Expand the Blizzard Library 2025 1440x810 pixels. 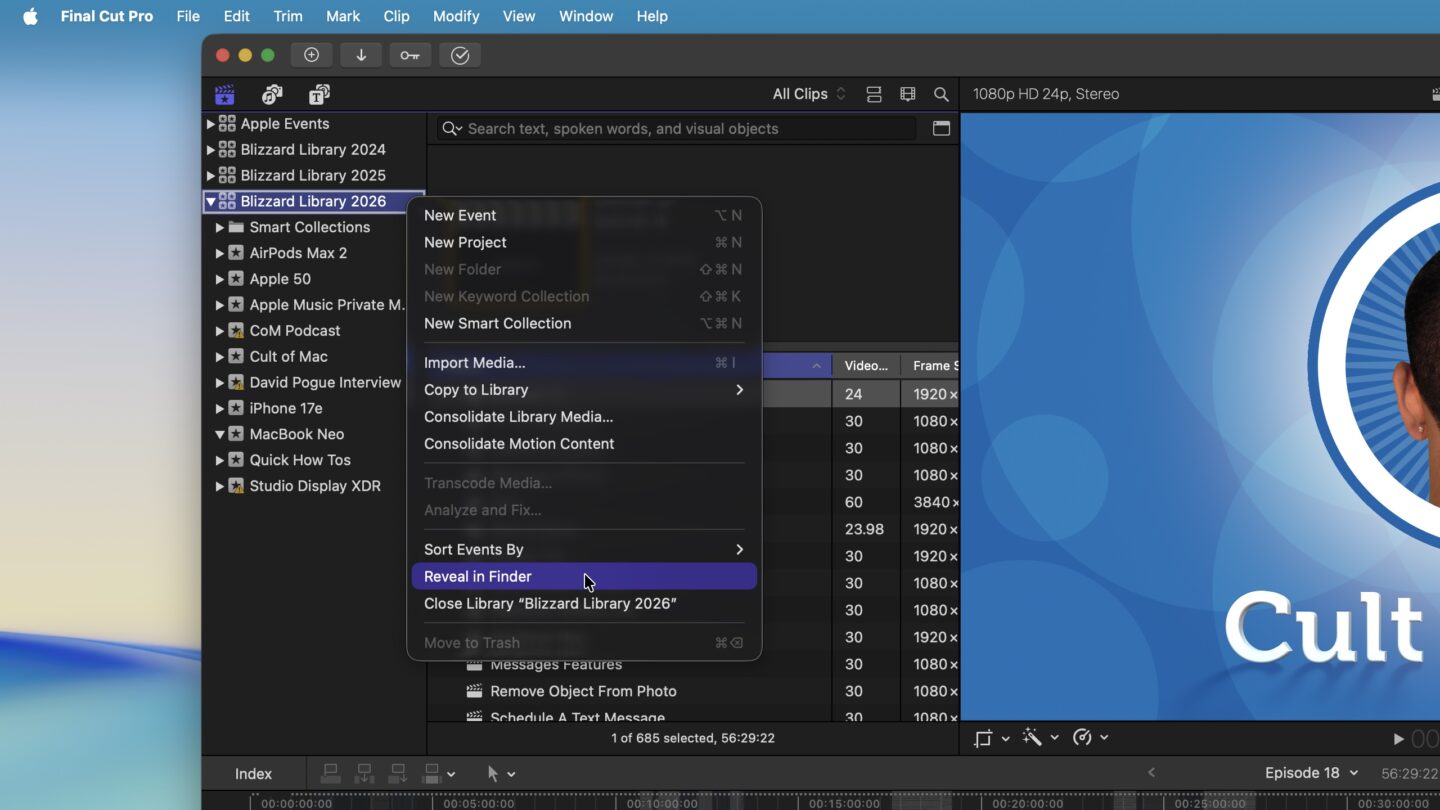click(x=211, y=175)
